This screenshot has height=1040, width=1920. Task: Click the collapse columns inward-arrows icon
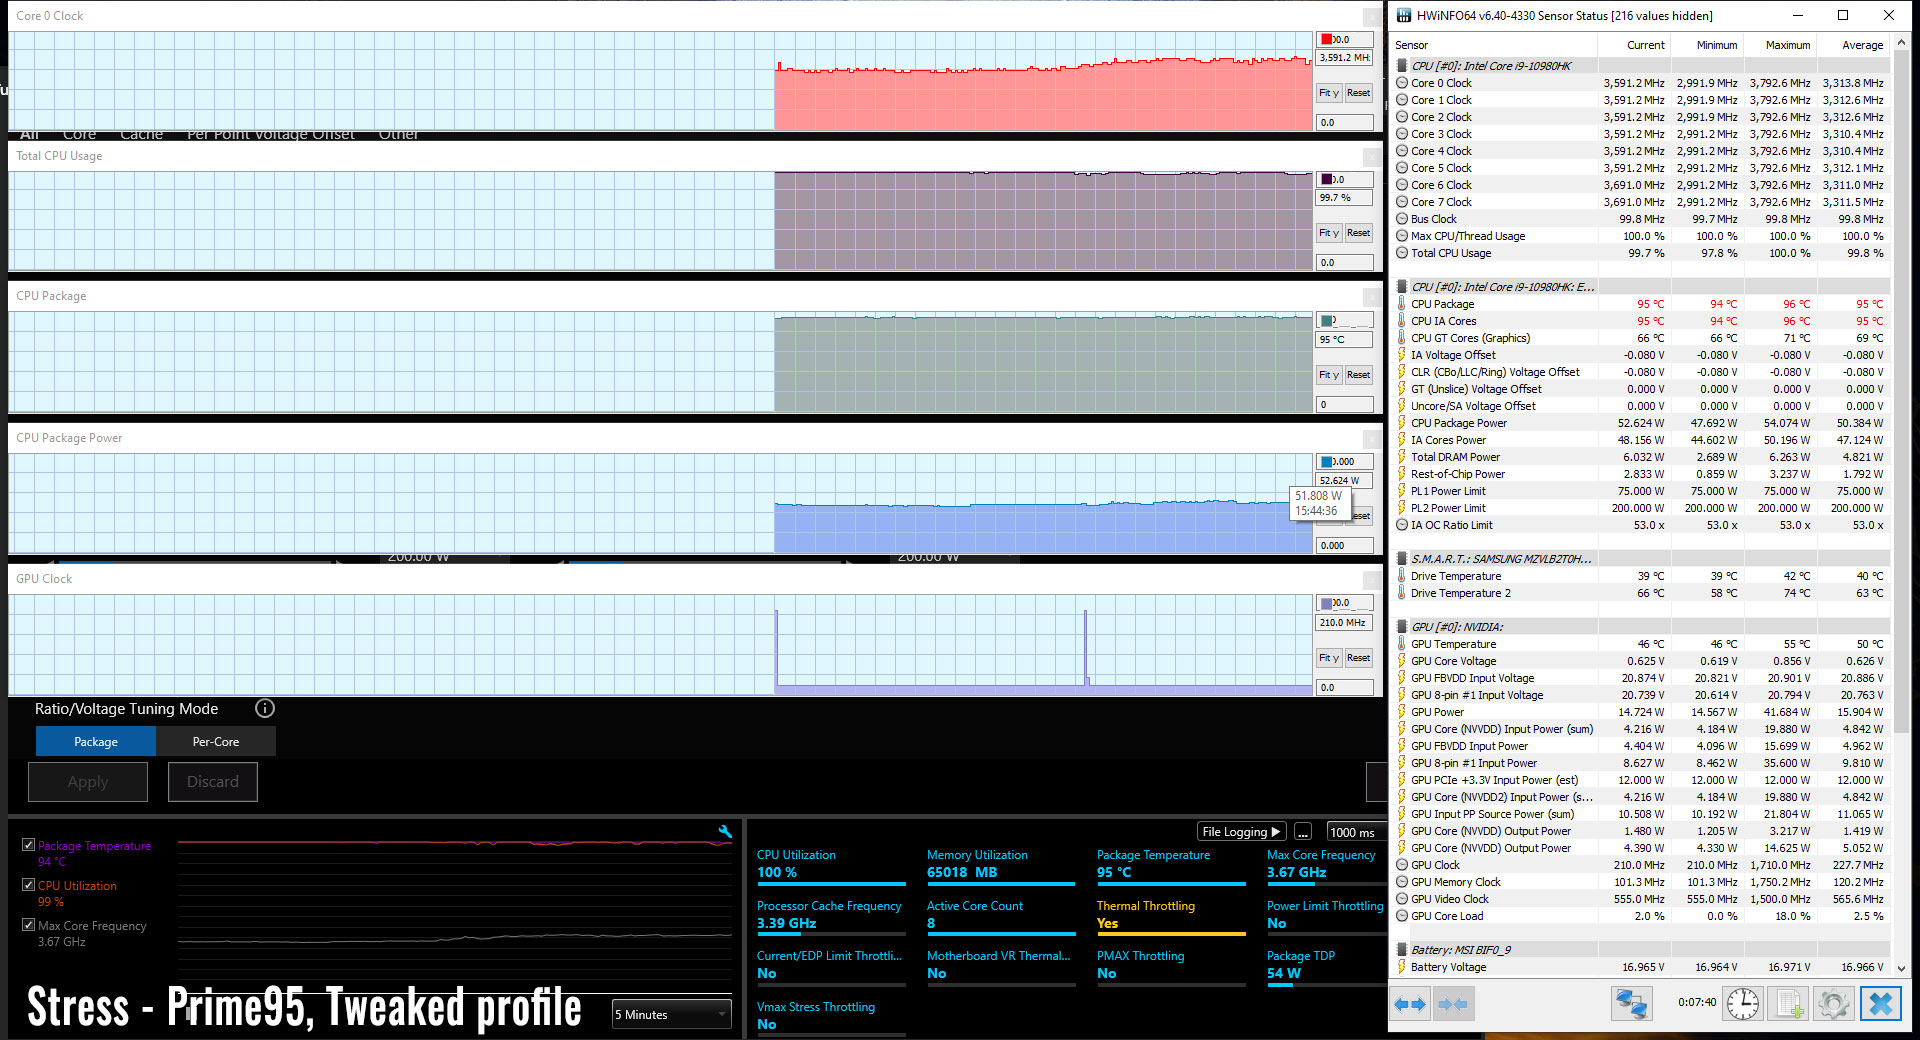tap(1453, 1003)
